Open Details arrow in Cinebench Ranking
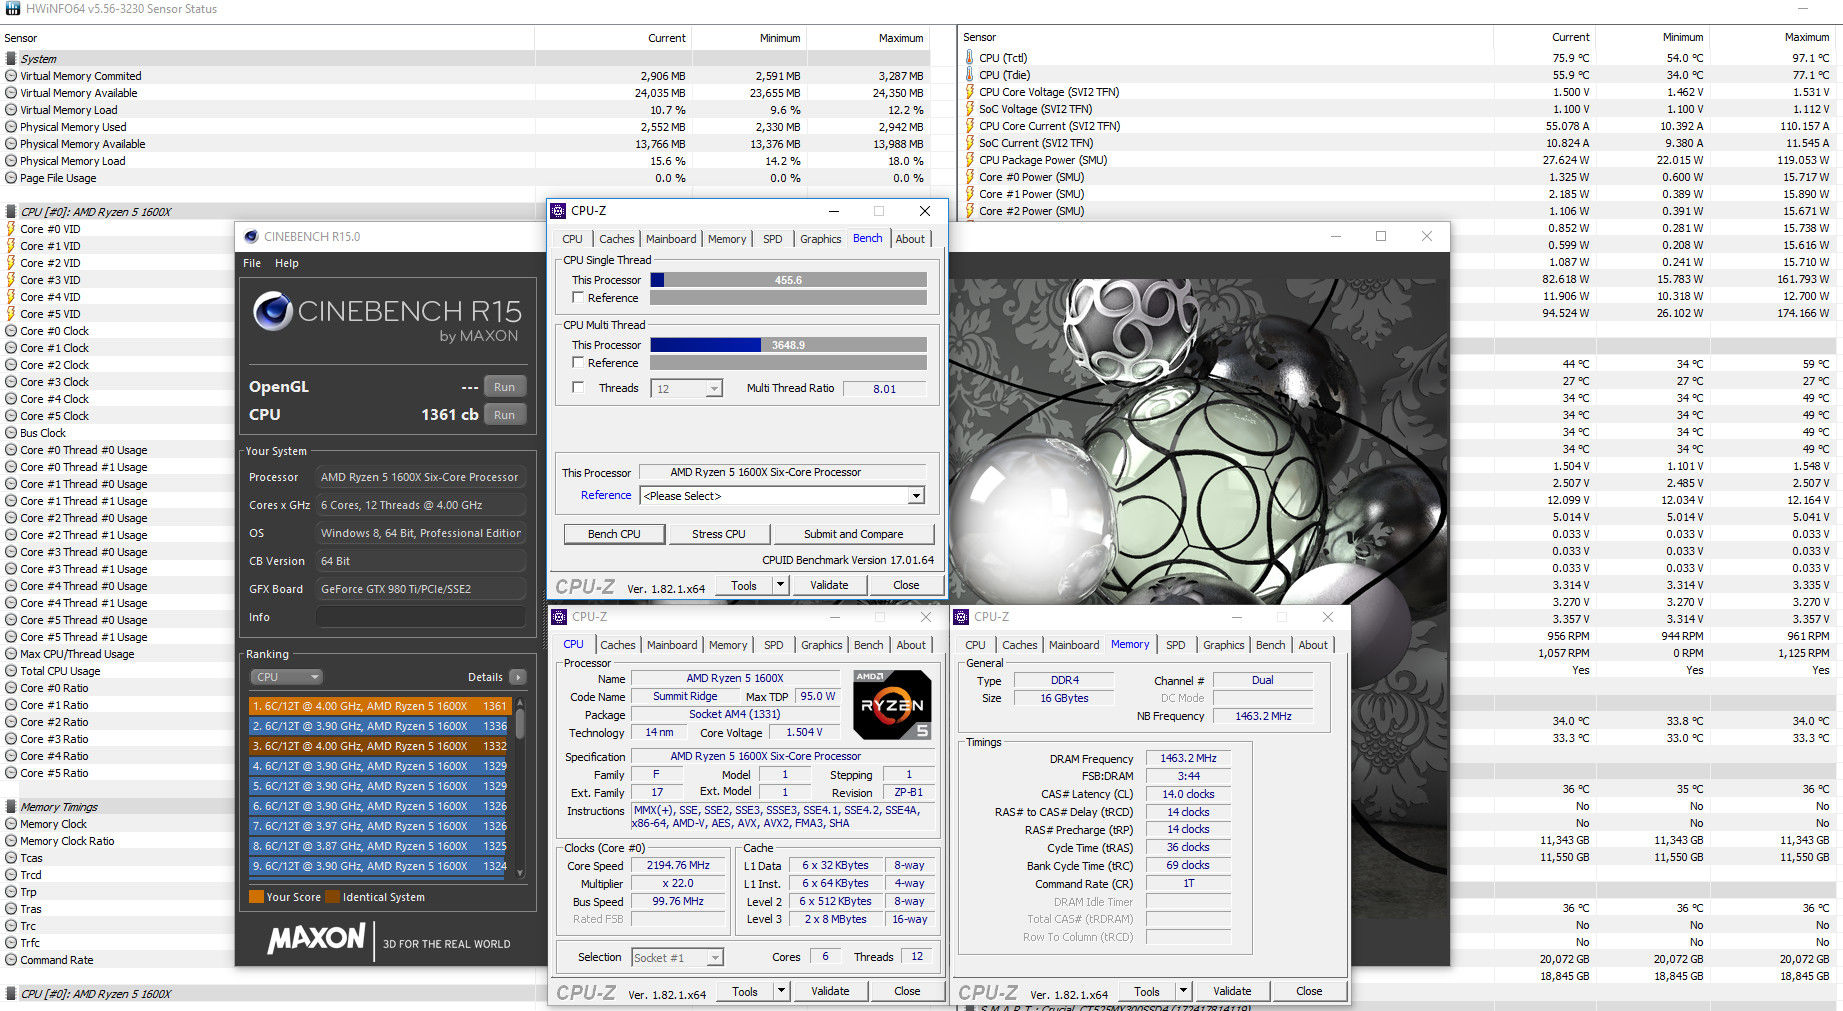The height and width of the screenshot is (1011, 1843). [x=517, y=677]
